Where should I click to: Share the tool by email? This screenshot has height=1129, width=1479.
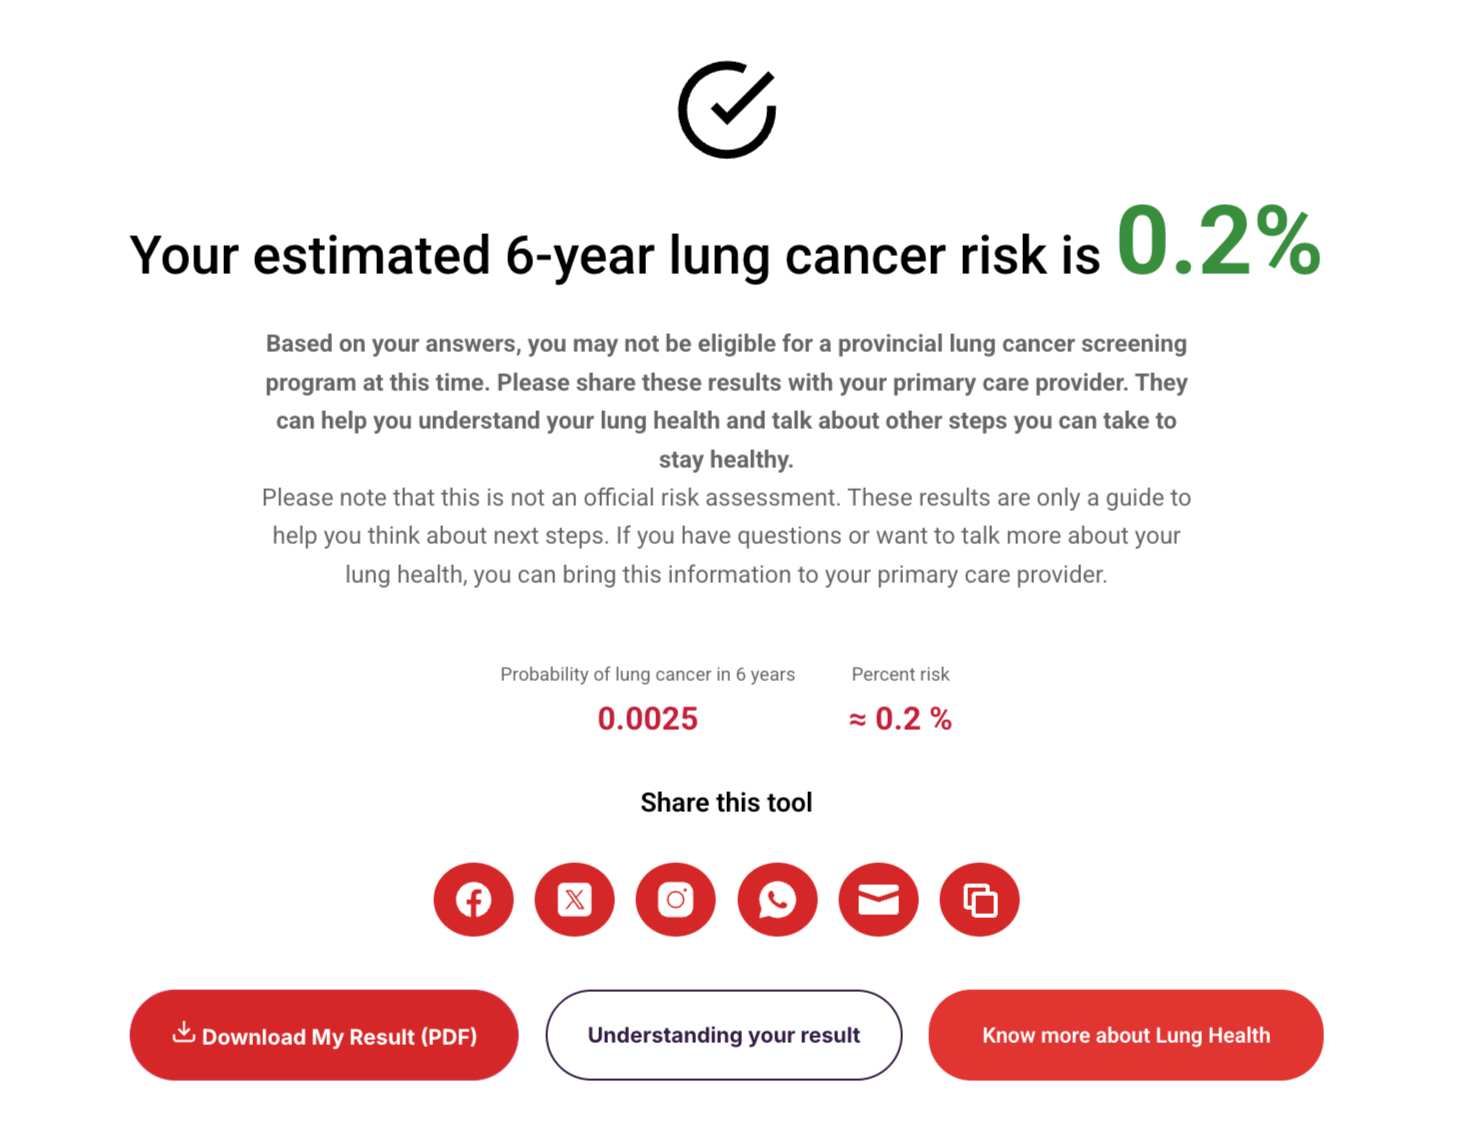[x=878, y=899]
